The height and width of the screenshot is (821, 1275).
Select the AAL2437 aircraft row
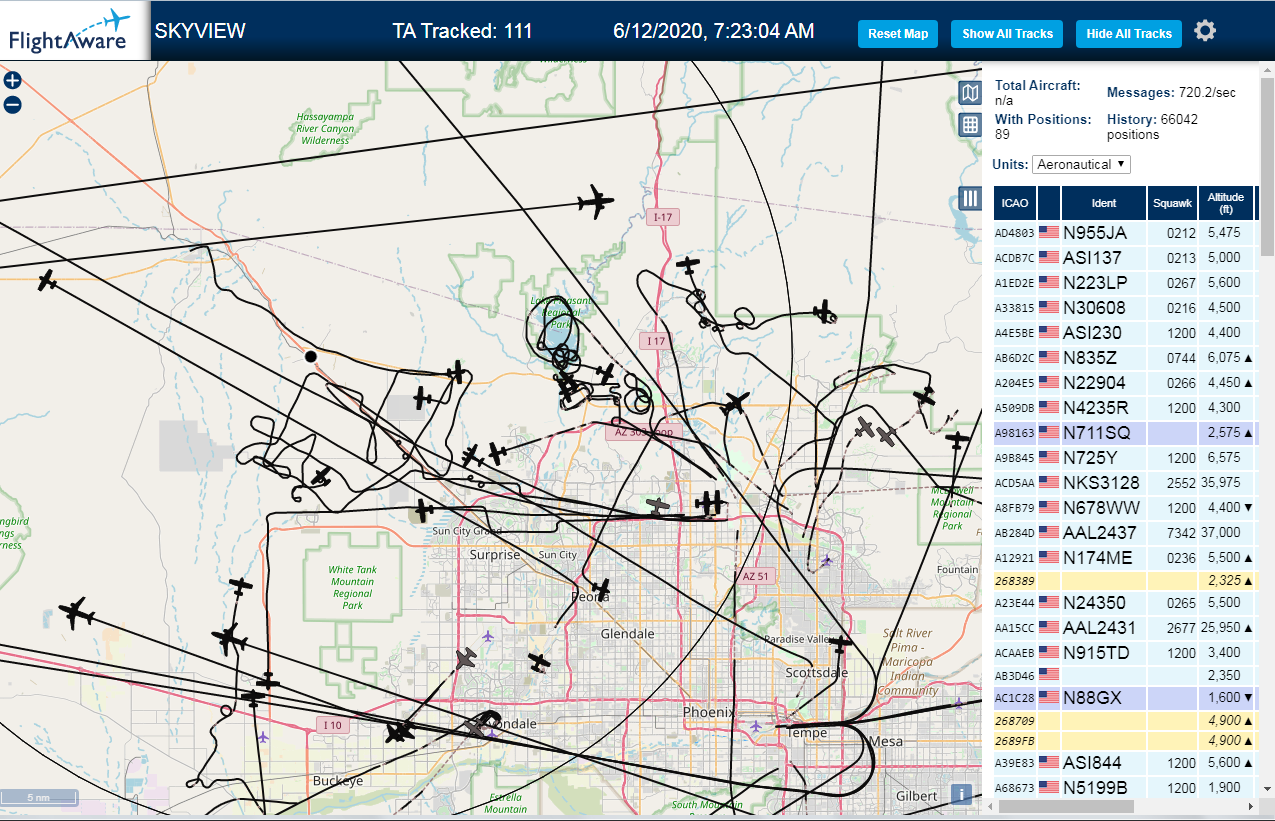(x=1125, y=533)
